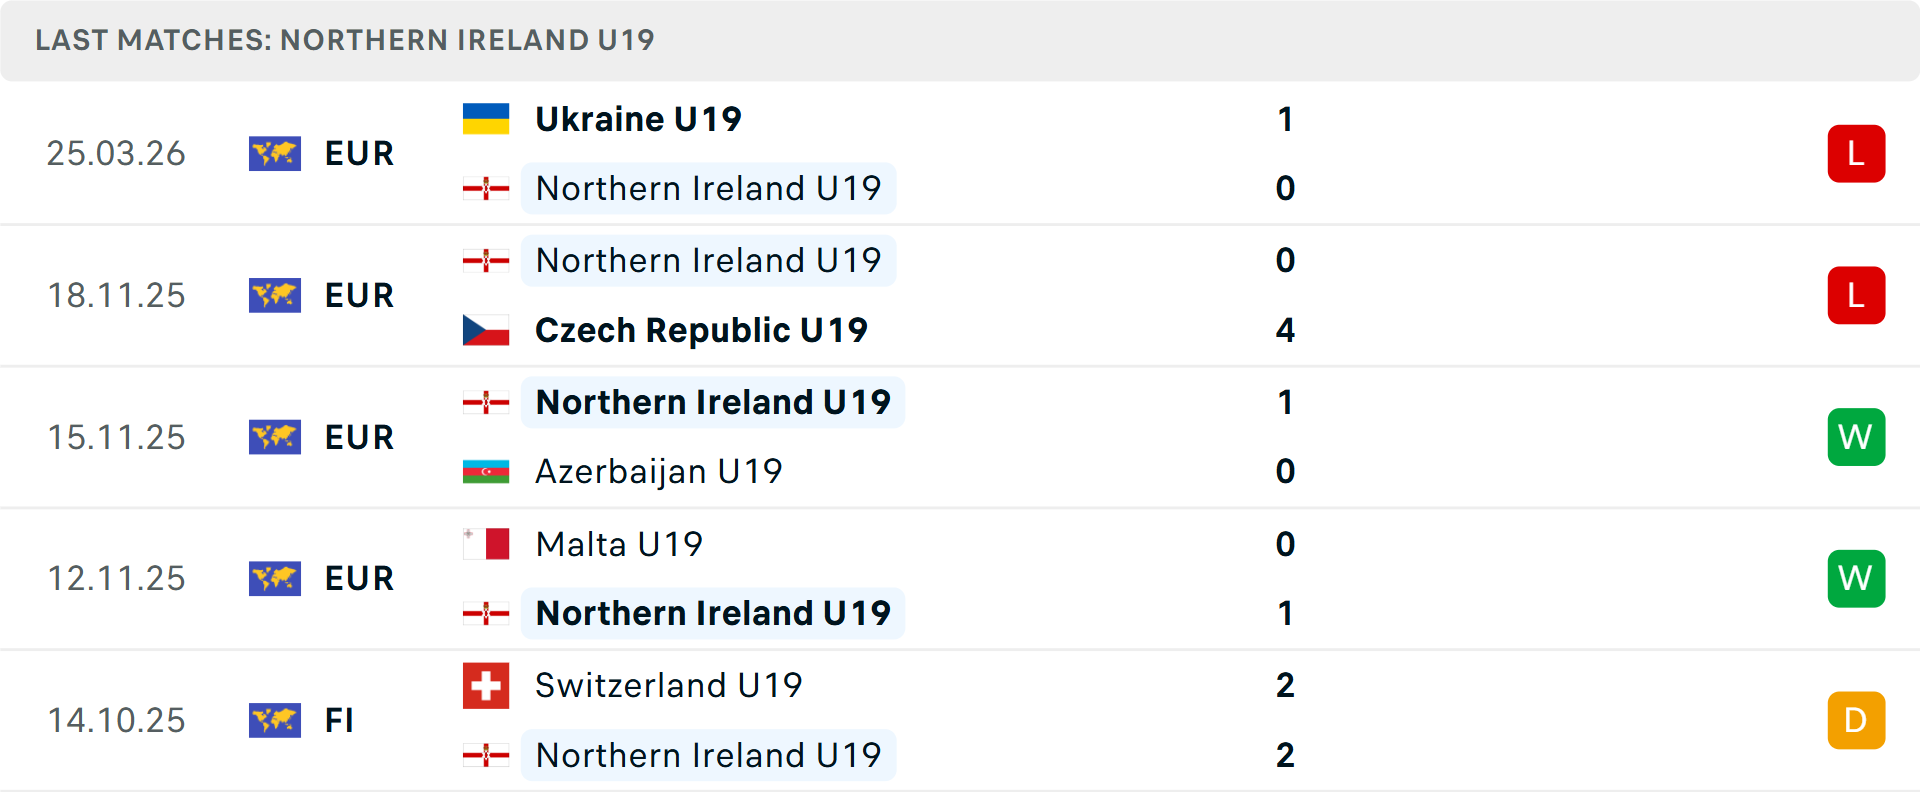
Task: Open the Ukraine U19 team page
Action: click(639, 118)
